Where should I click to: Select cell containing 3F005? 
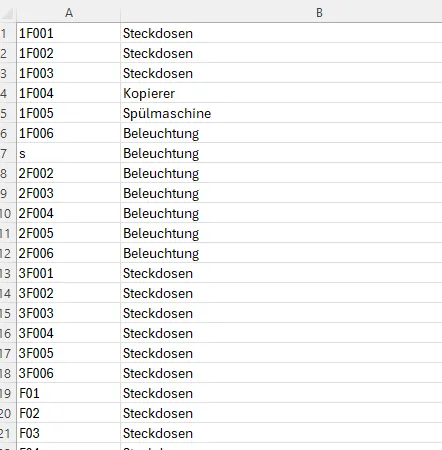[68, 353]
